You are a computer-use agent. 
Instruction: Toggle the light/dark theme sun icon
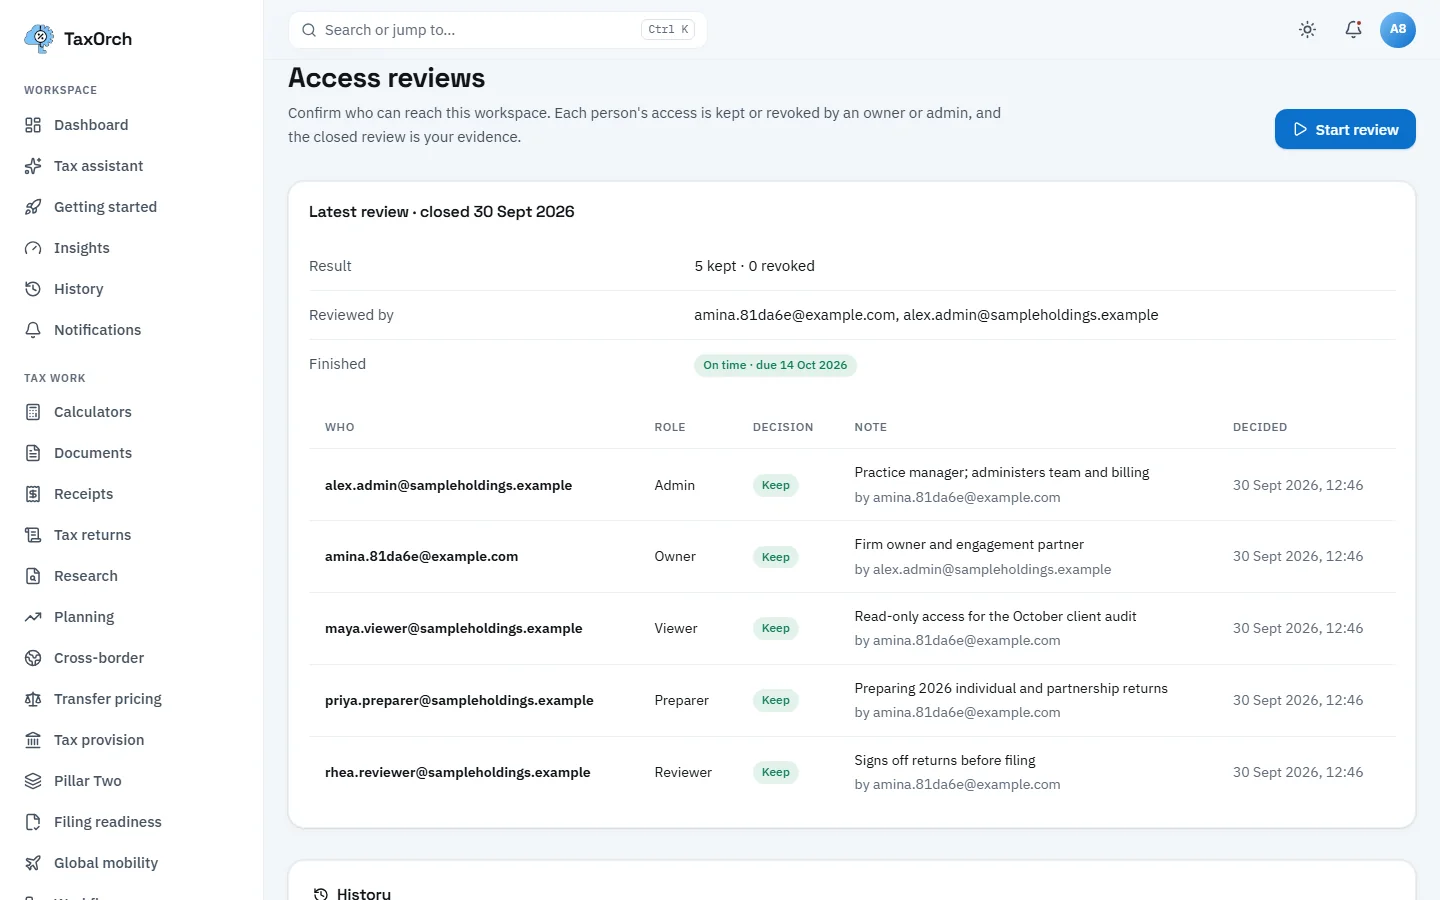click(1307, 30)
